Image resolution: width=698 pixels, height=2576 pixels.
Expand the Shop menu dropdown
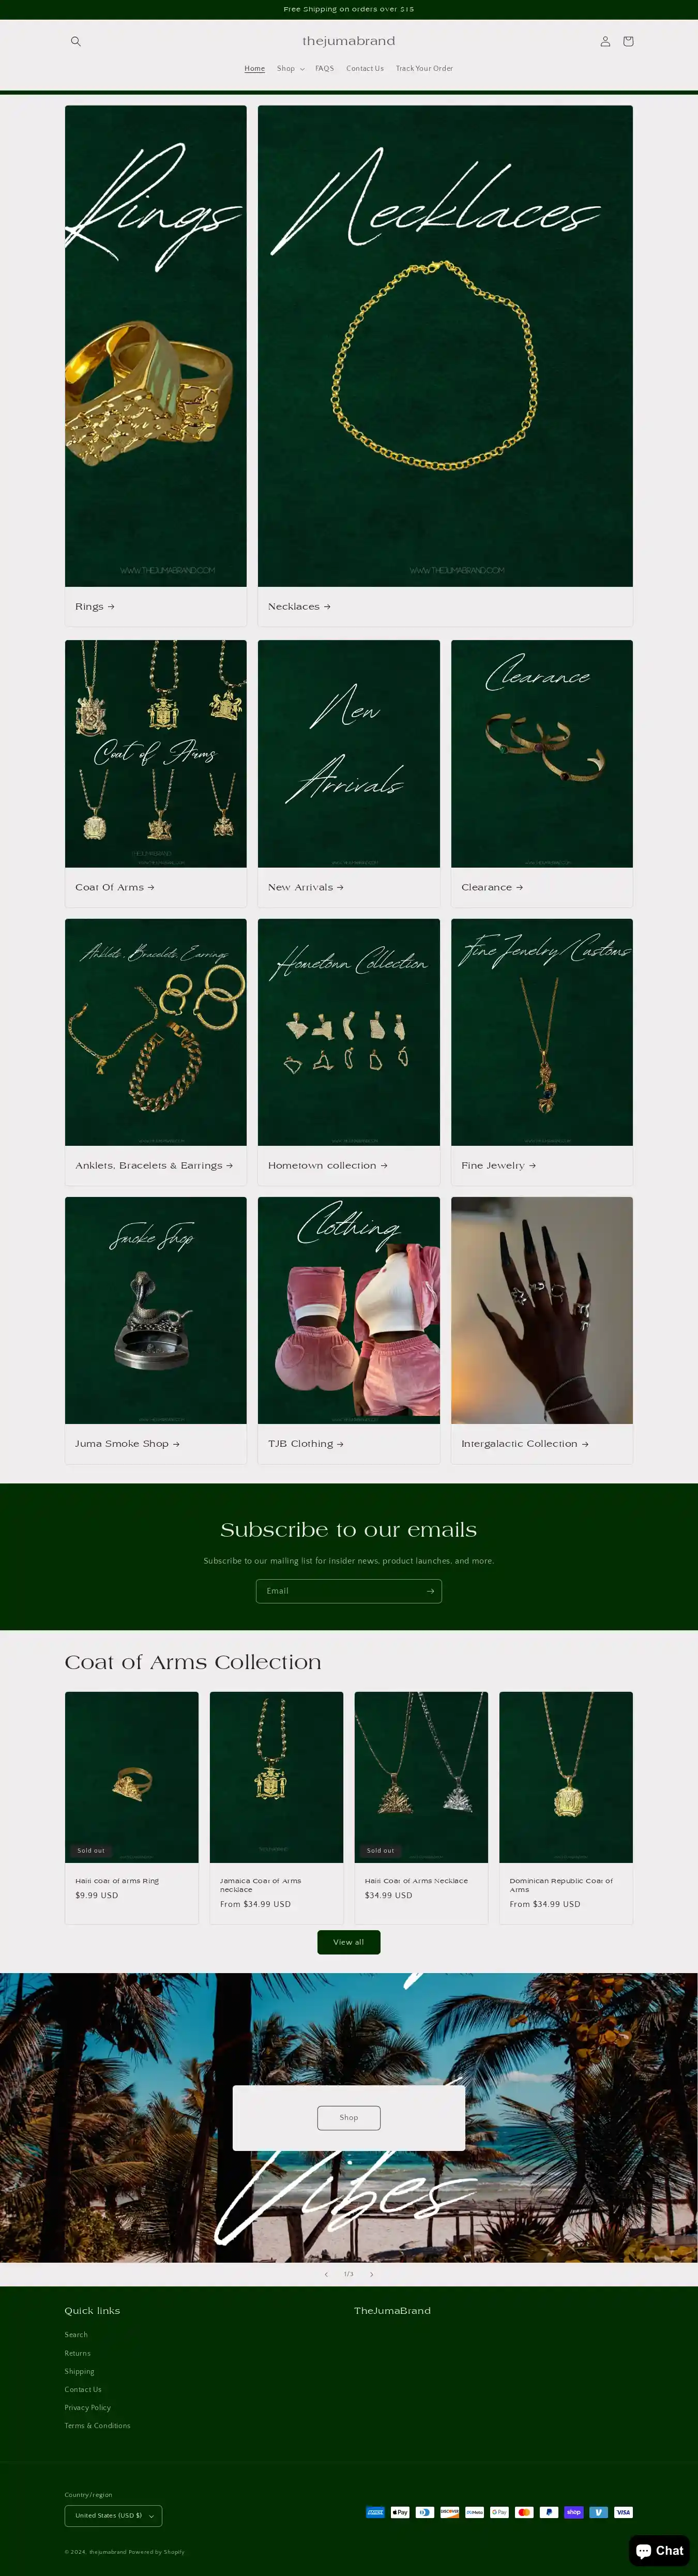pos(291,69)
